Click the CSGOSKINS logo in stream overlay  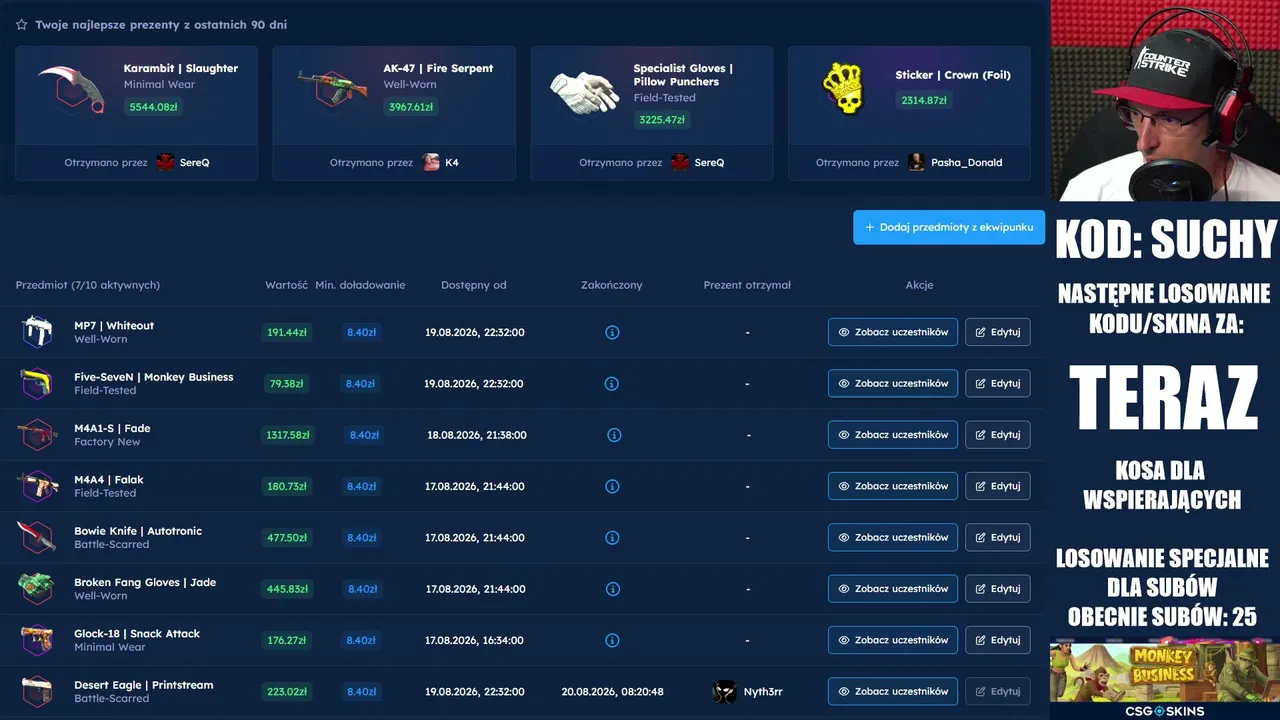[x=1165, y=711]
